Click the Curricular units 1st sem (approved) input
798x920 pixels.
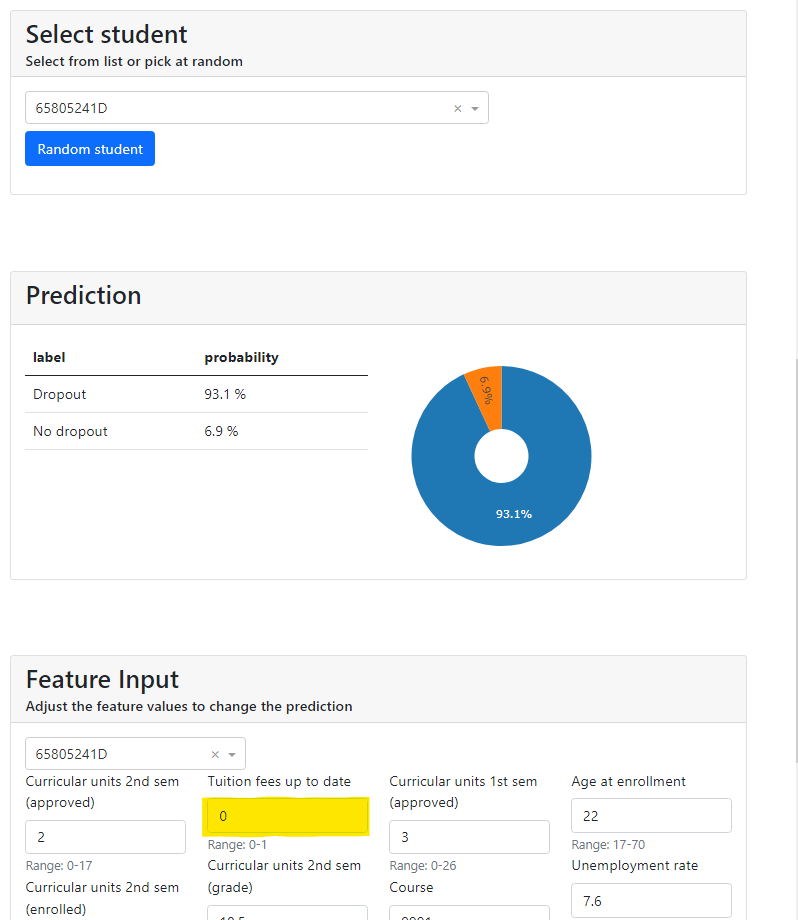click(x=469, y=837)
